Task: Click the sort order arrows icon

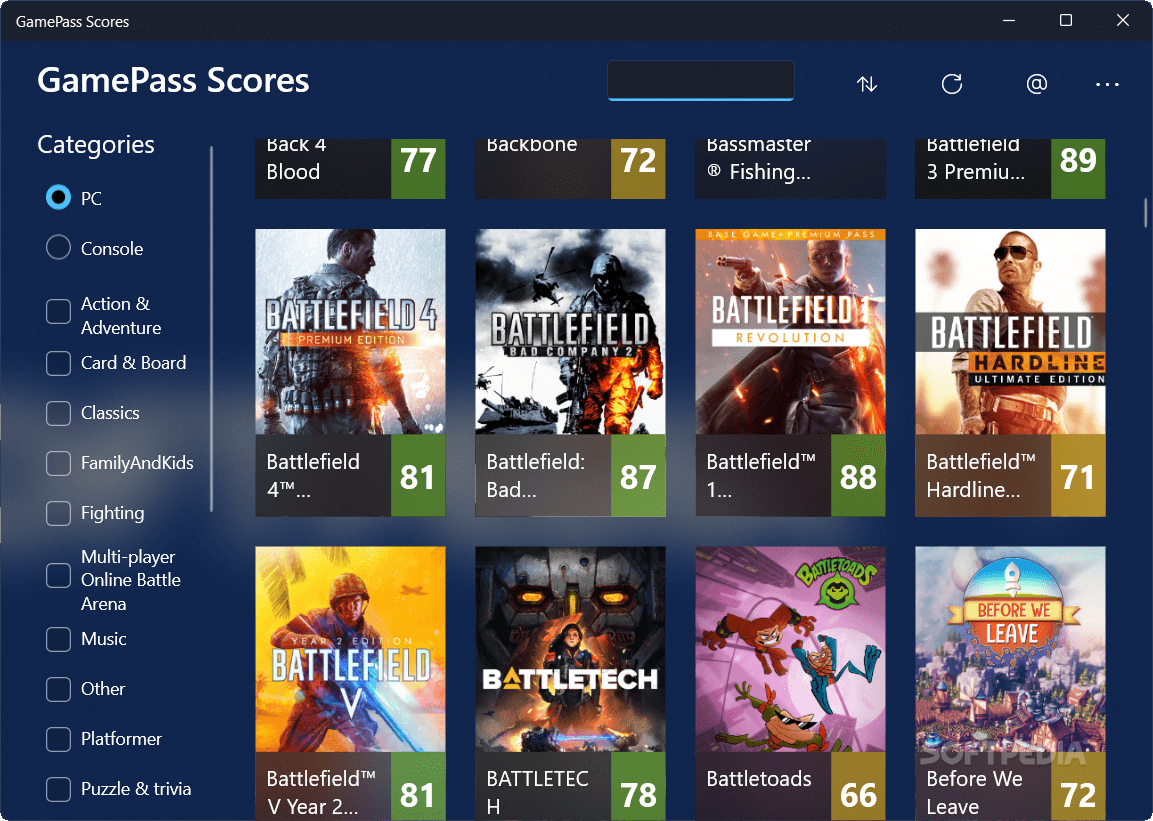Action: [867, 84]
